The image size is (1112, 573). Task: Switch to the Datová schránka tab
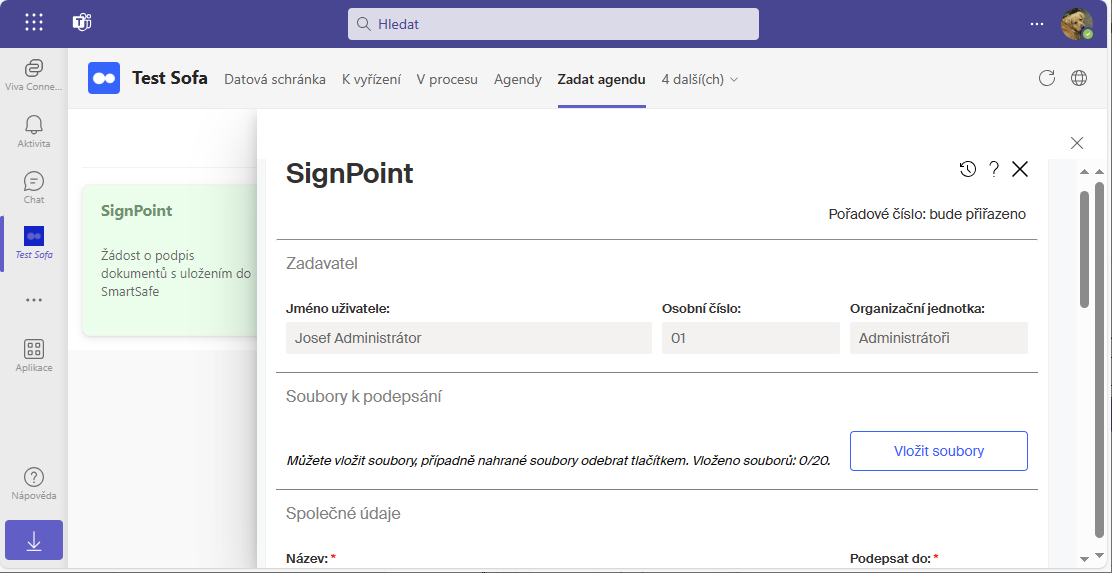pyautogui.click(x=275, y=79)
